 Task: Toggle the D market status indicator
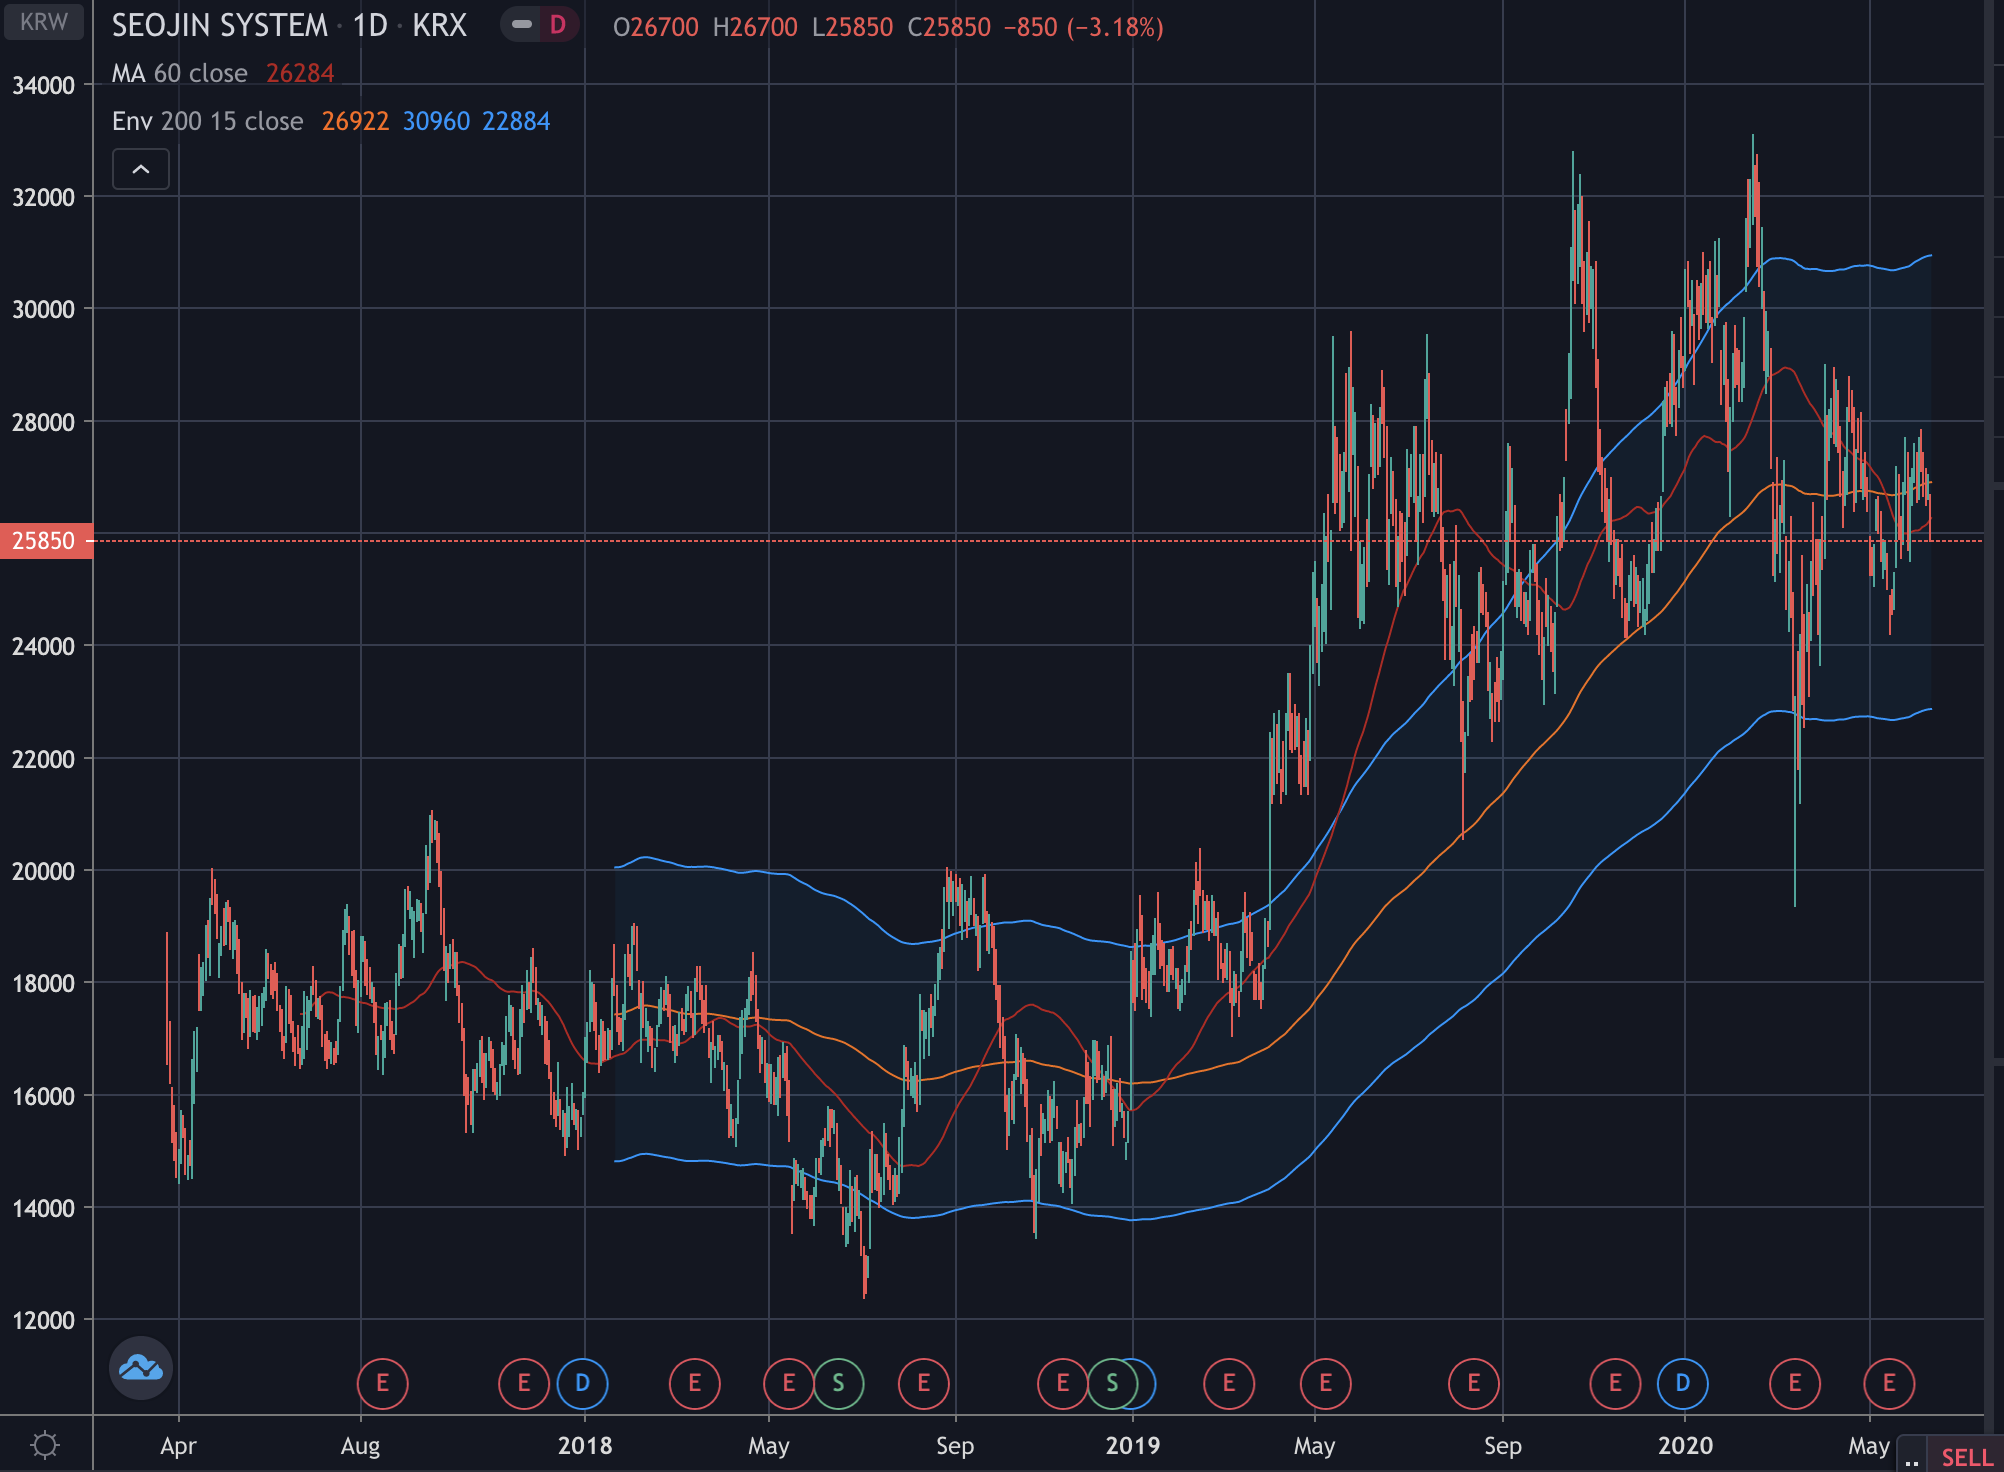tap(558, 24)
